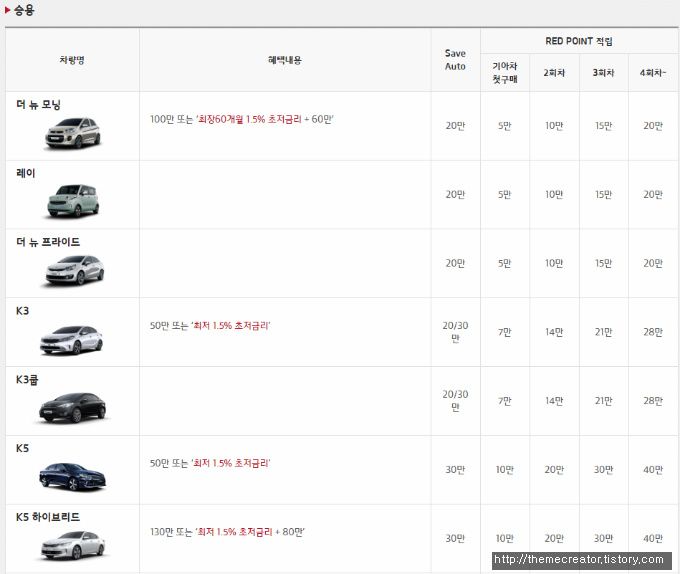Click the K3쿱 4회차 28만 cell
The image size is (680, 574).
[653, 401]
